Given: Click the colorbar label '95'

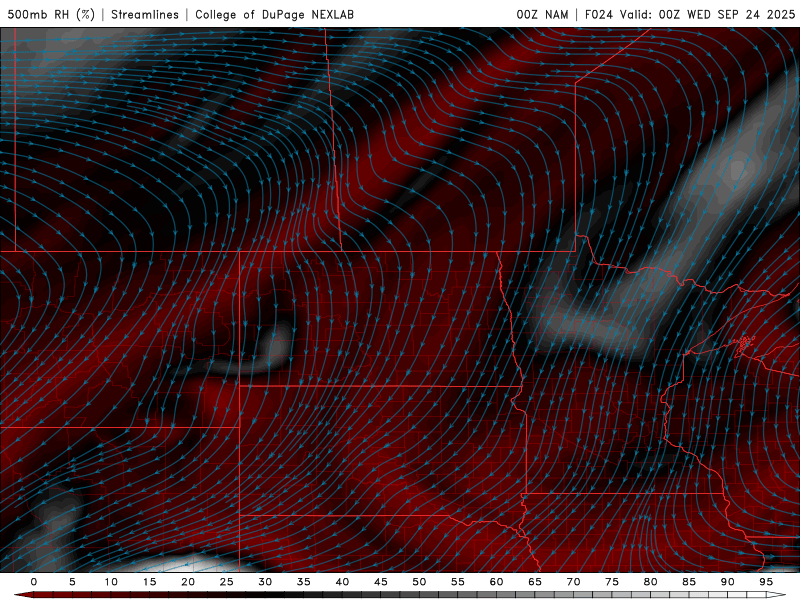Looking at the screenshot, I should tap(766, 582).
